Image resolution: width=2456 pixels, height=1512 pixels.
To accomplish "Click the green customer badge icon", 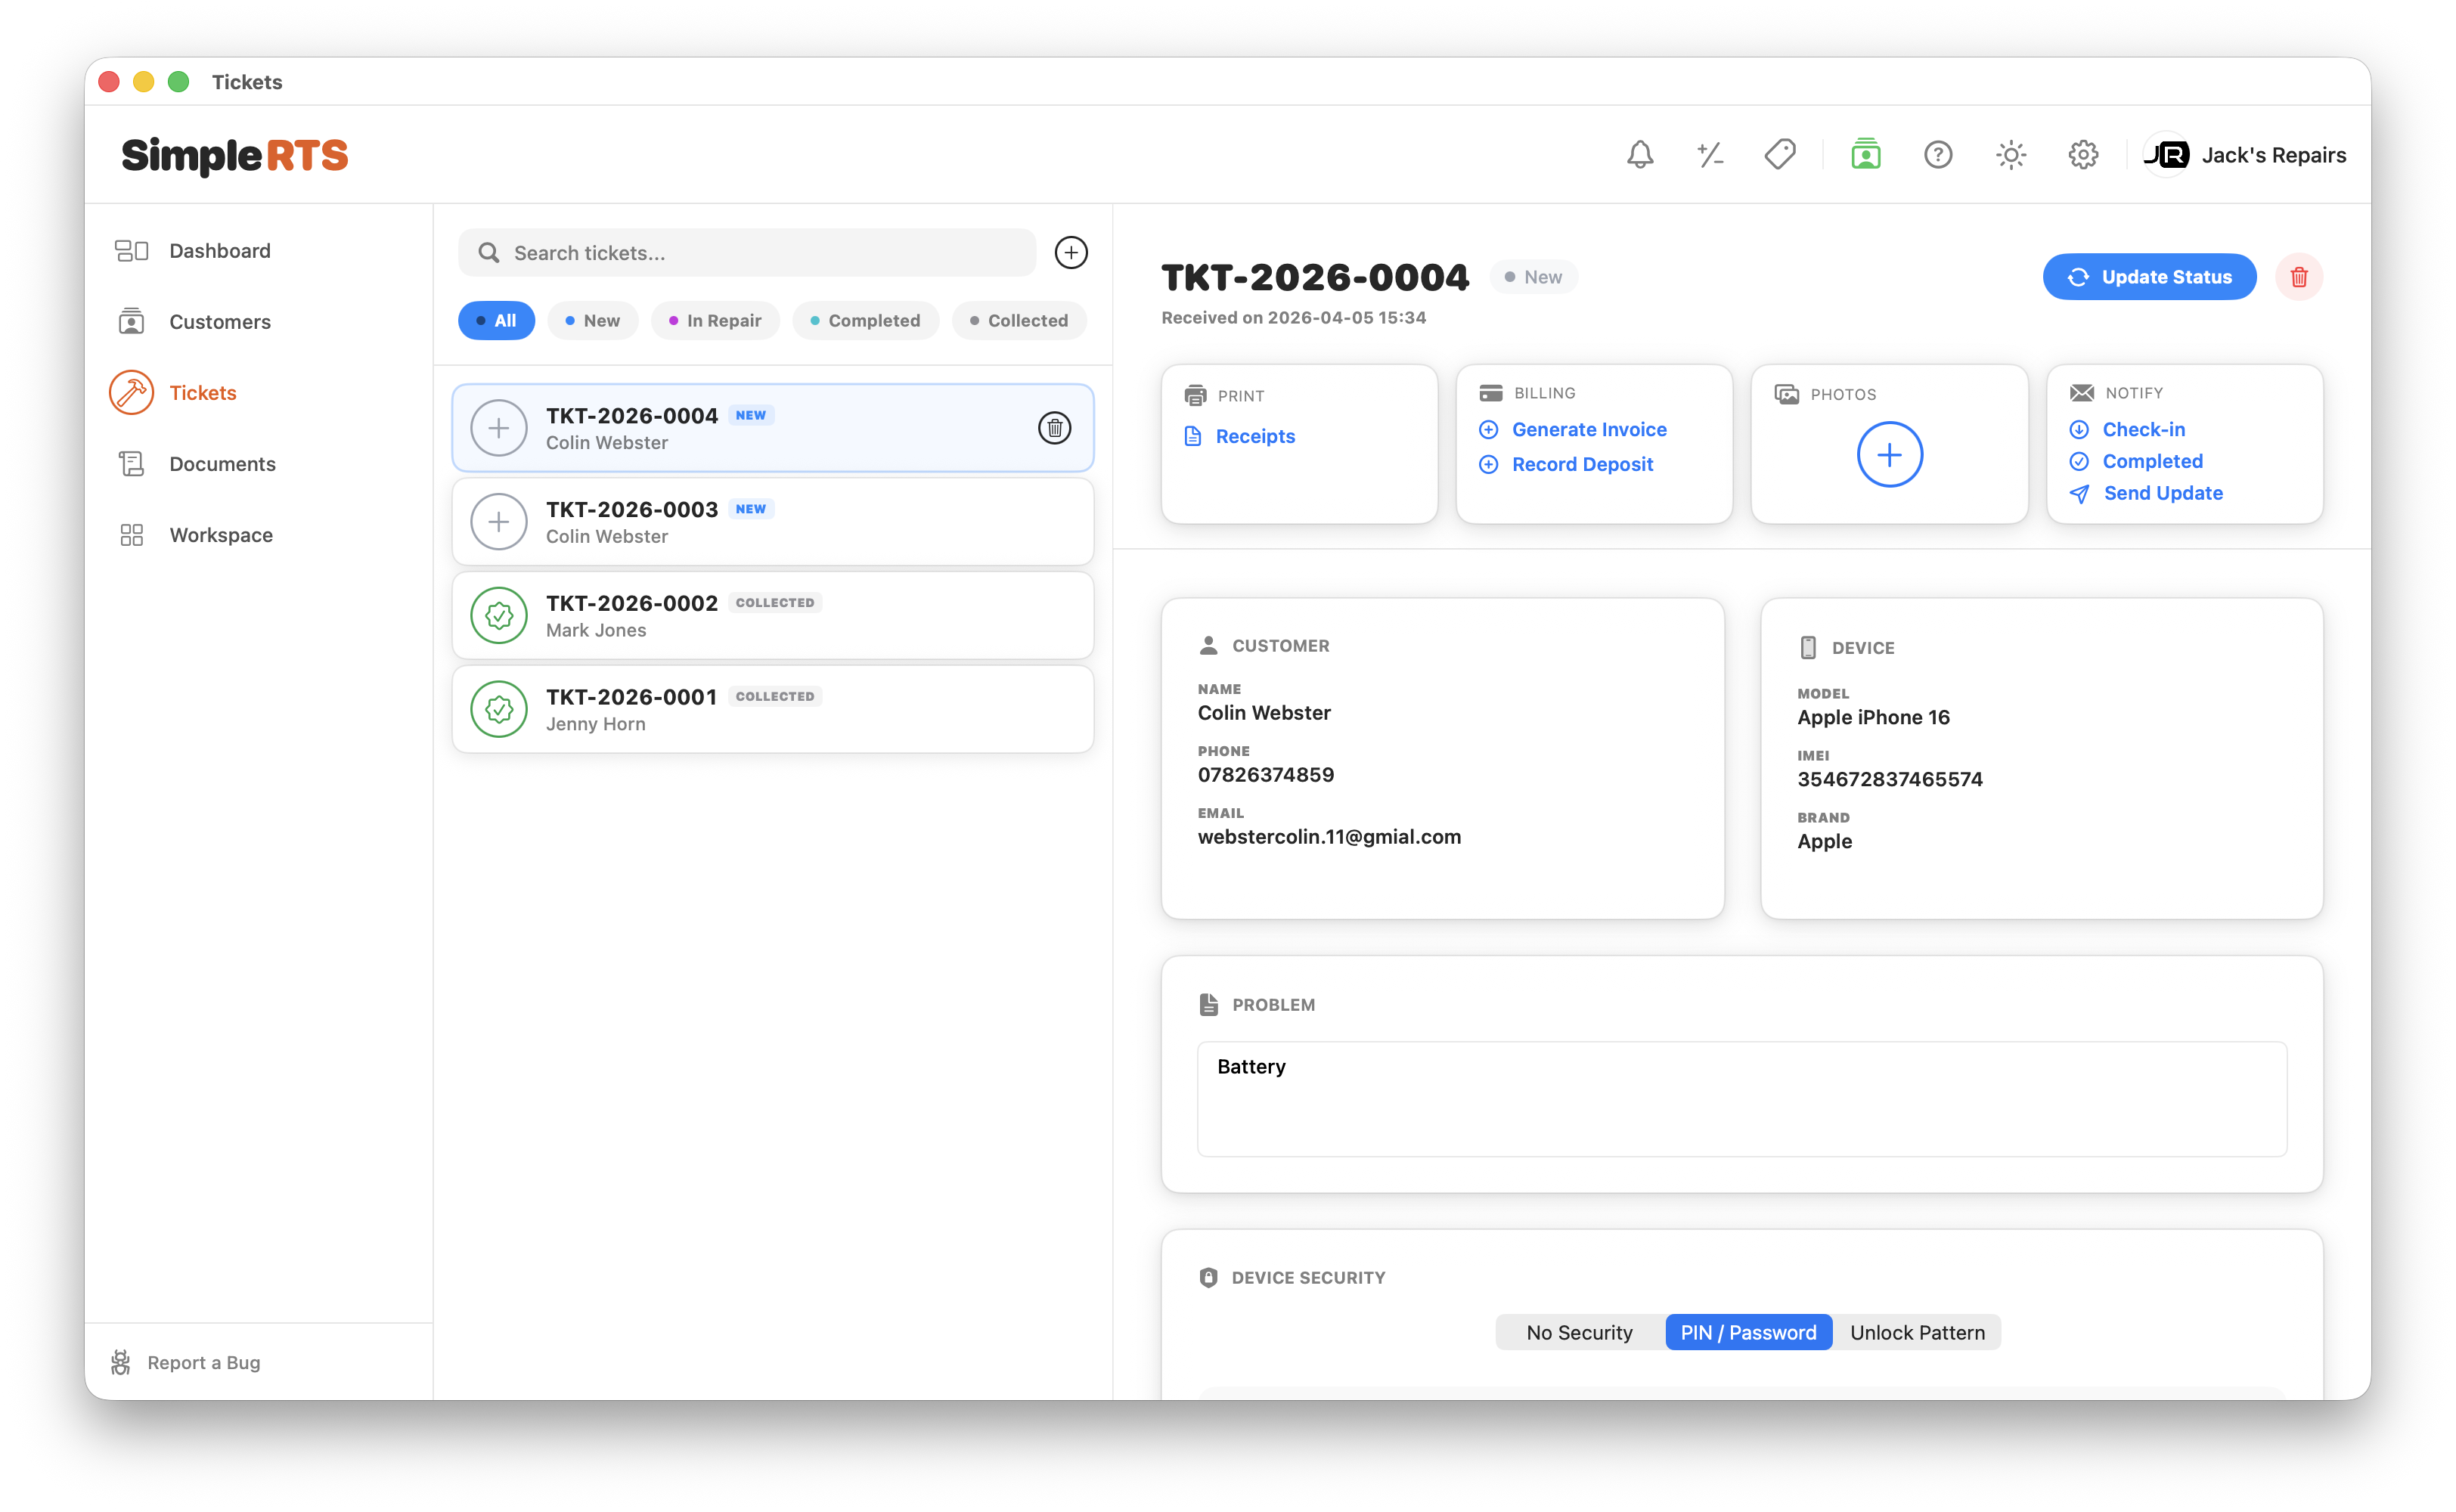I will pos(1866,155).
